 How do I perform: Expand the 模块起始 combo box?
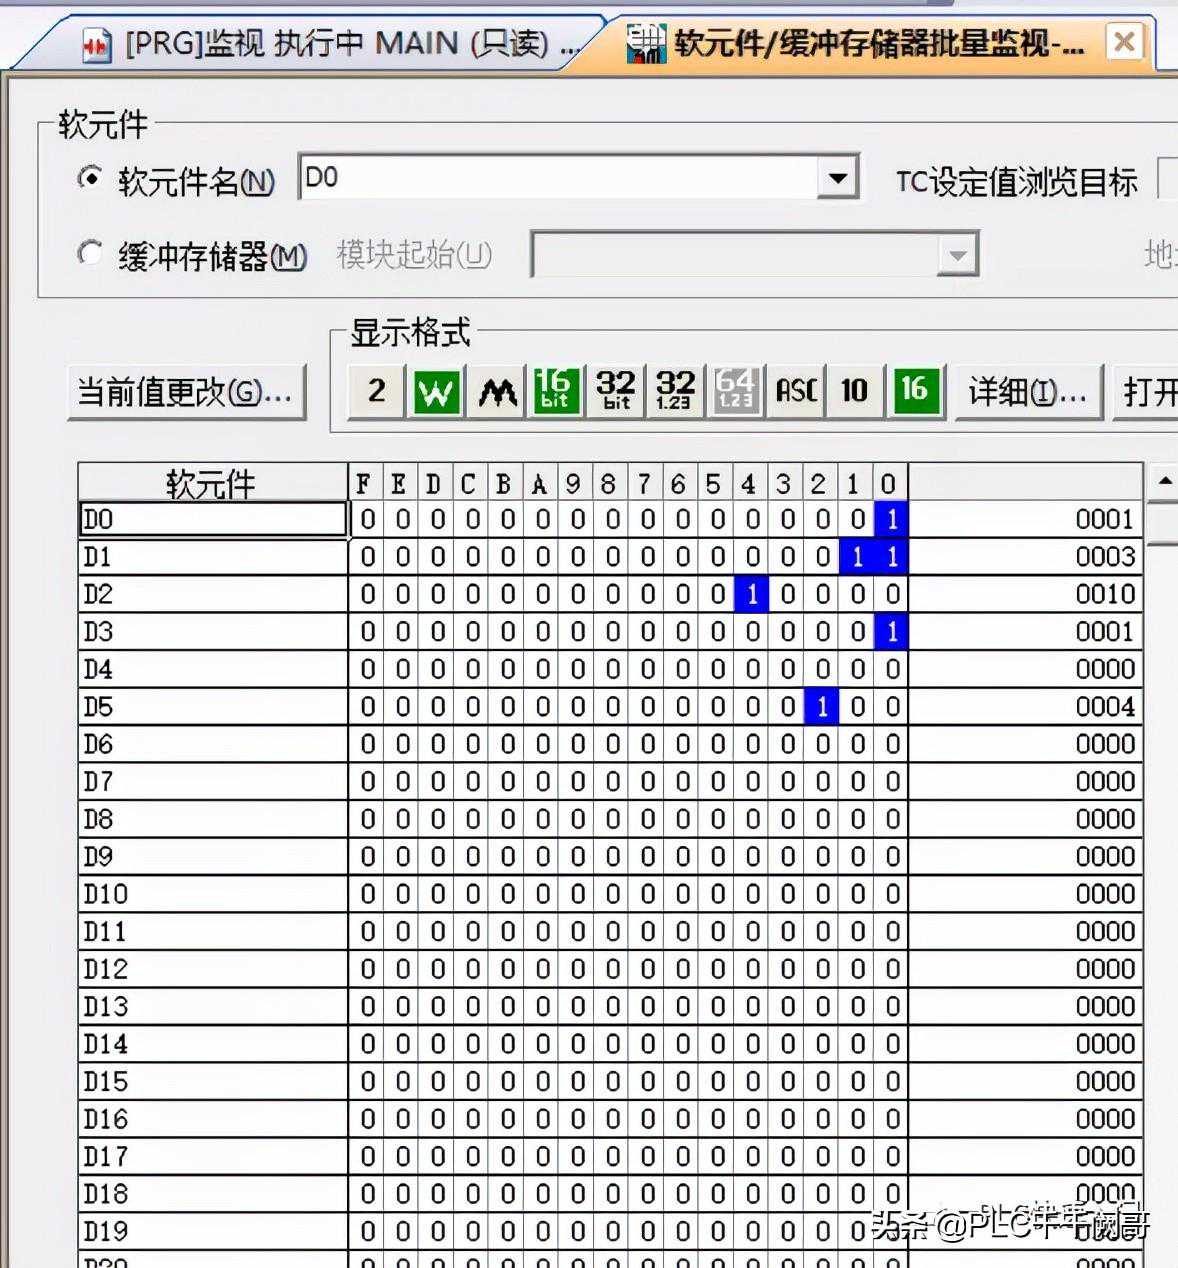(956, 255)
